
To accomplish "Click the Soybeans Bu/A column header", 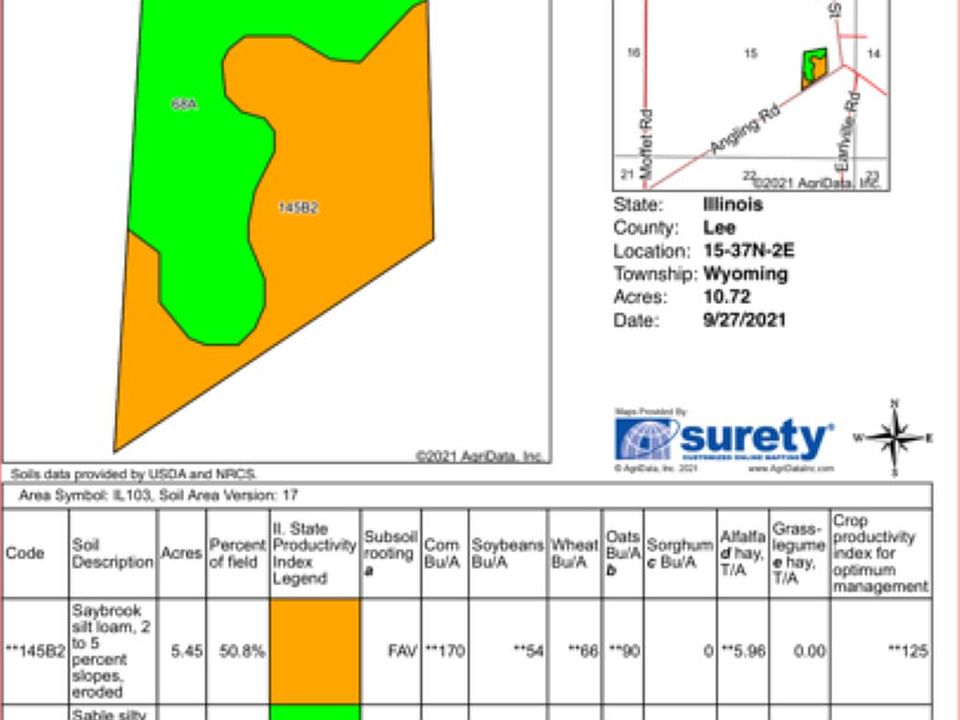I will point(508,553).
